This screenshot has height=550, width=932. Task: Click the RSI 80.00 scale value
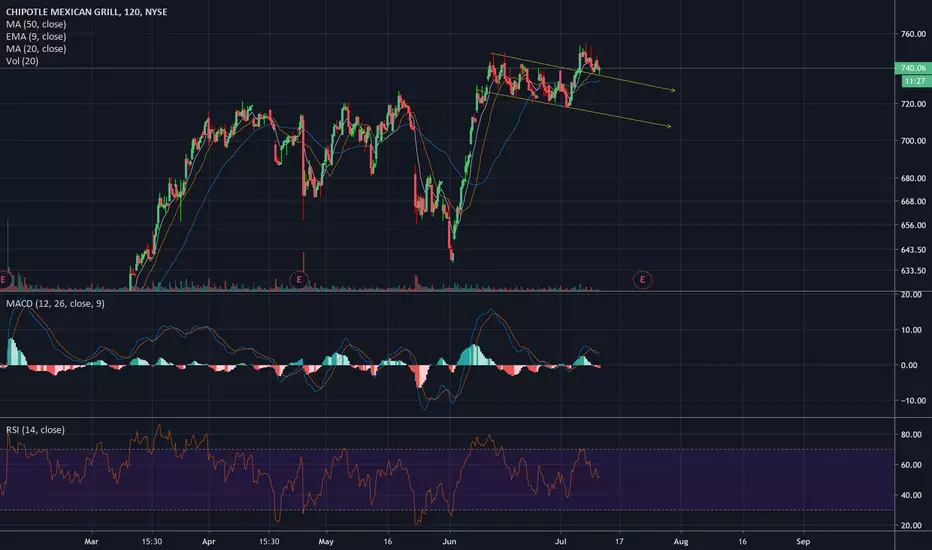coord(913,435)
